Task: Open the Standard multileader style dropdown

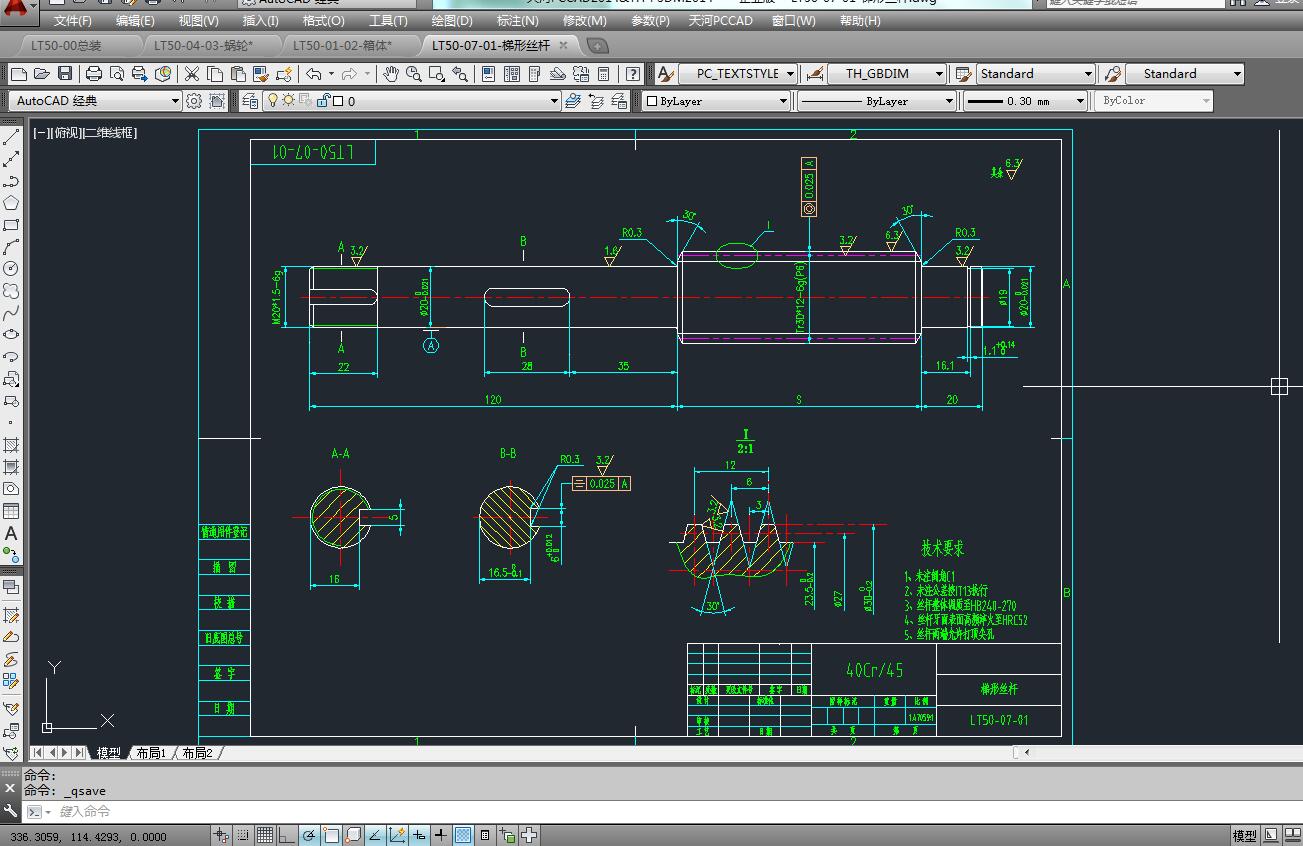Action: tap(1185, 74)
